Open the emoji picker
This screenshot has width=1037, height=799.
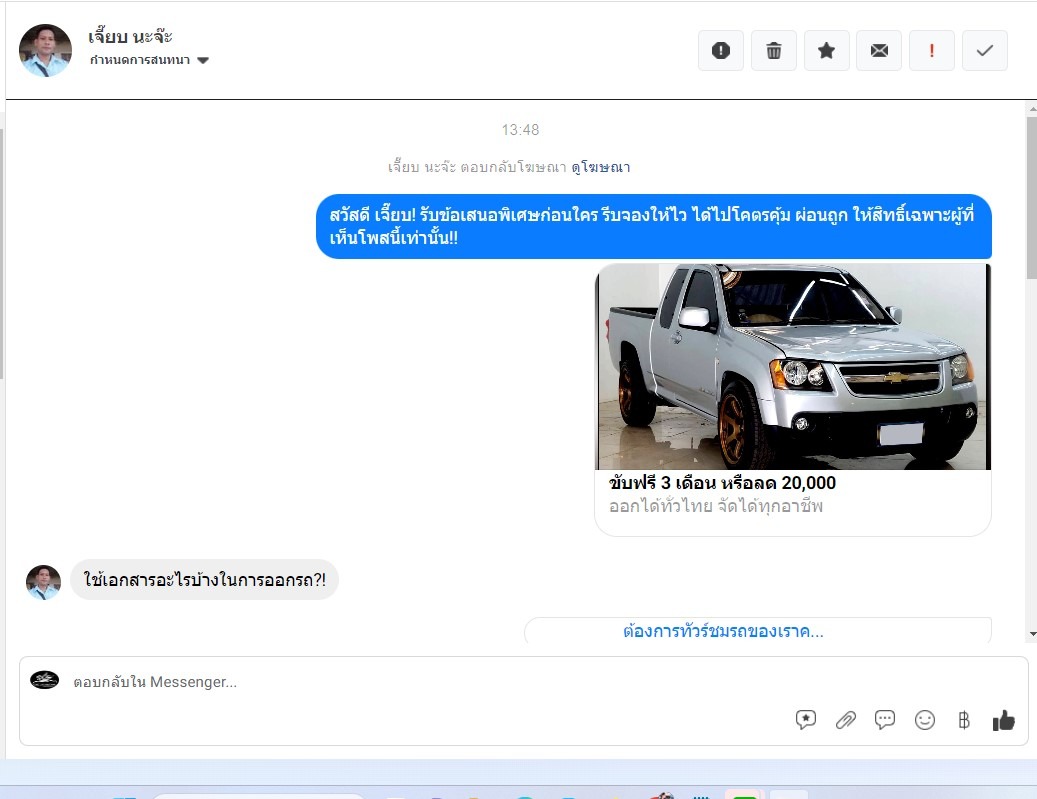point(925,720)
